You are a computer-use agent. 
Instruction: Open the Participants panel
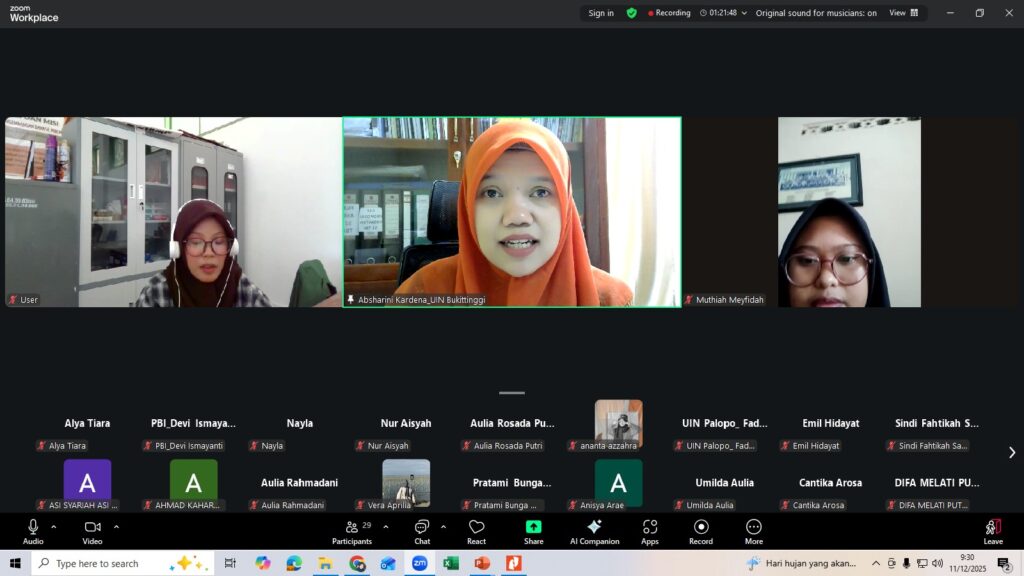[351, 531]
